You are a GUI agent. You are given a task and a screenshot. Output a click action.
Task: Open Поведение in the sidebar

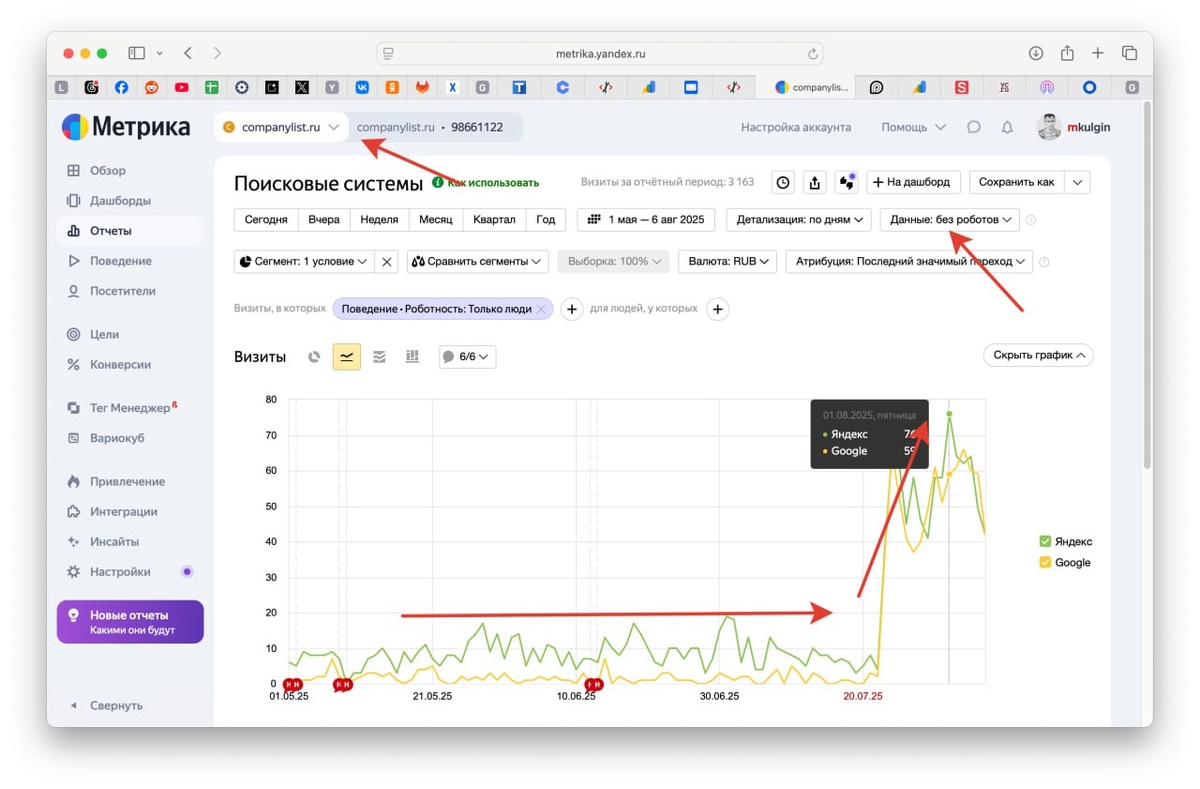click(x=109, y=260)
